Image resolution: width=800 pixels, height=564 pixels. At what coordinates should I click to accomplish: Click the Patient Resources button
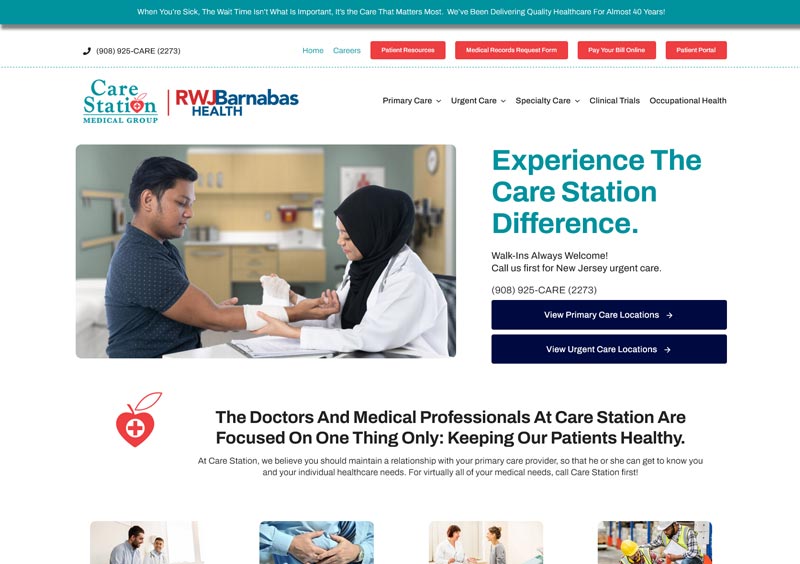click(x=408, y=50)
